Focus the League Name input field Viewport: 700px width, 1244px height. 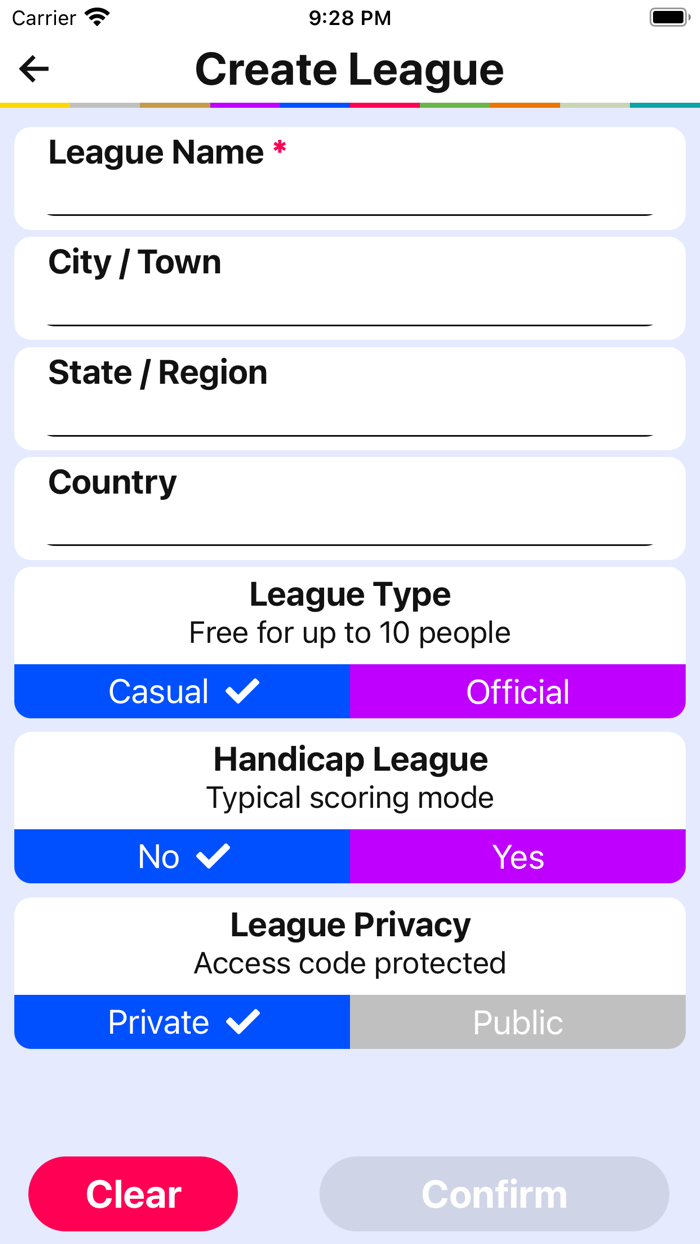tap(350, 196)
